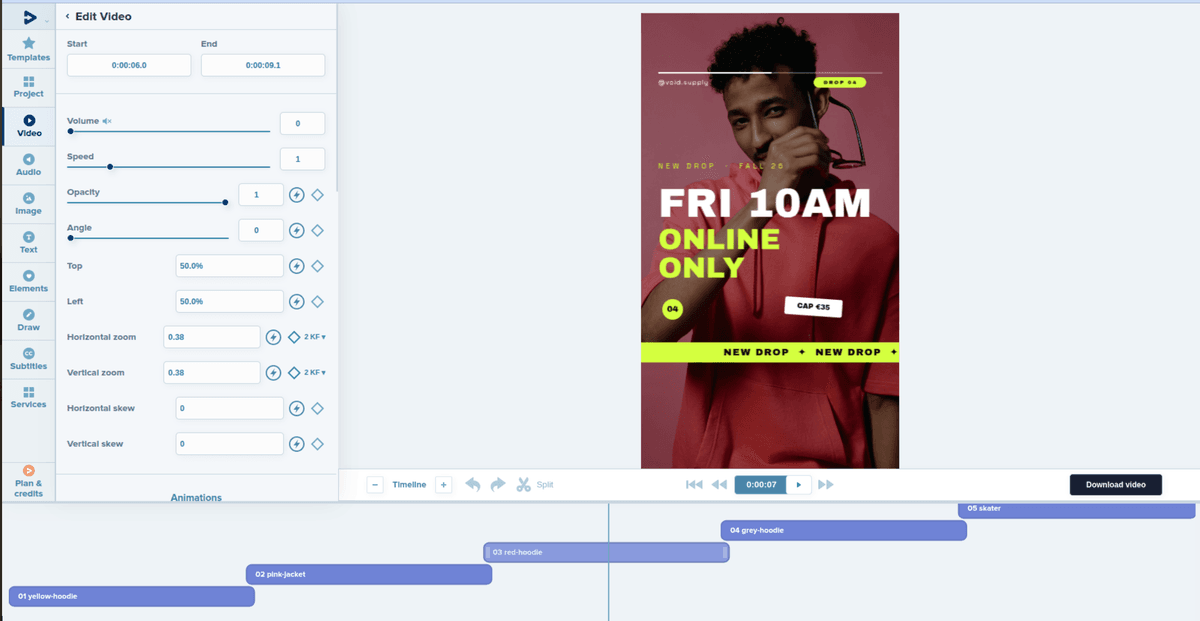Select the Video sidebar section

(x=29, y=126)
